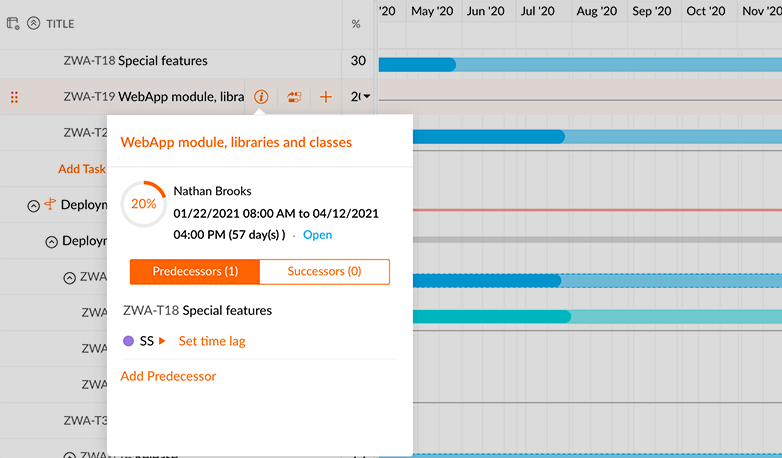Viewport: 782px width, 458px height.
Task: Click the info icon on ZWA-T19 row
Action: pos(261,96)
